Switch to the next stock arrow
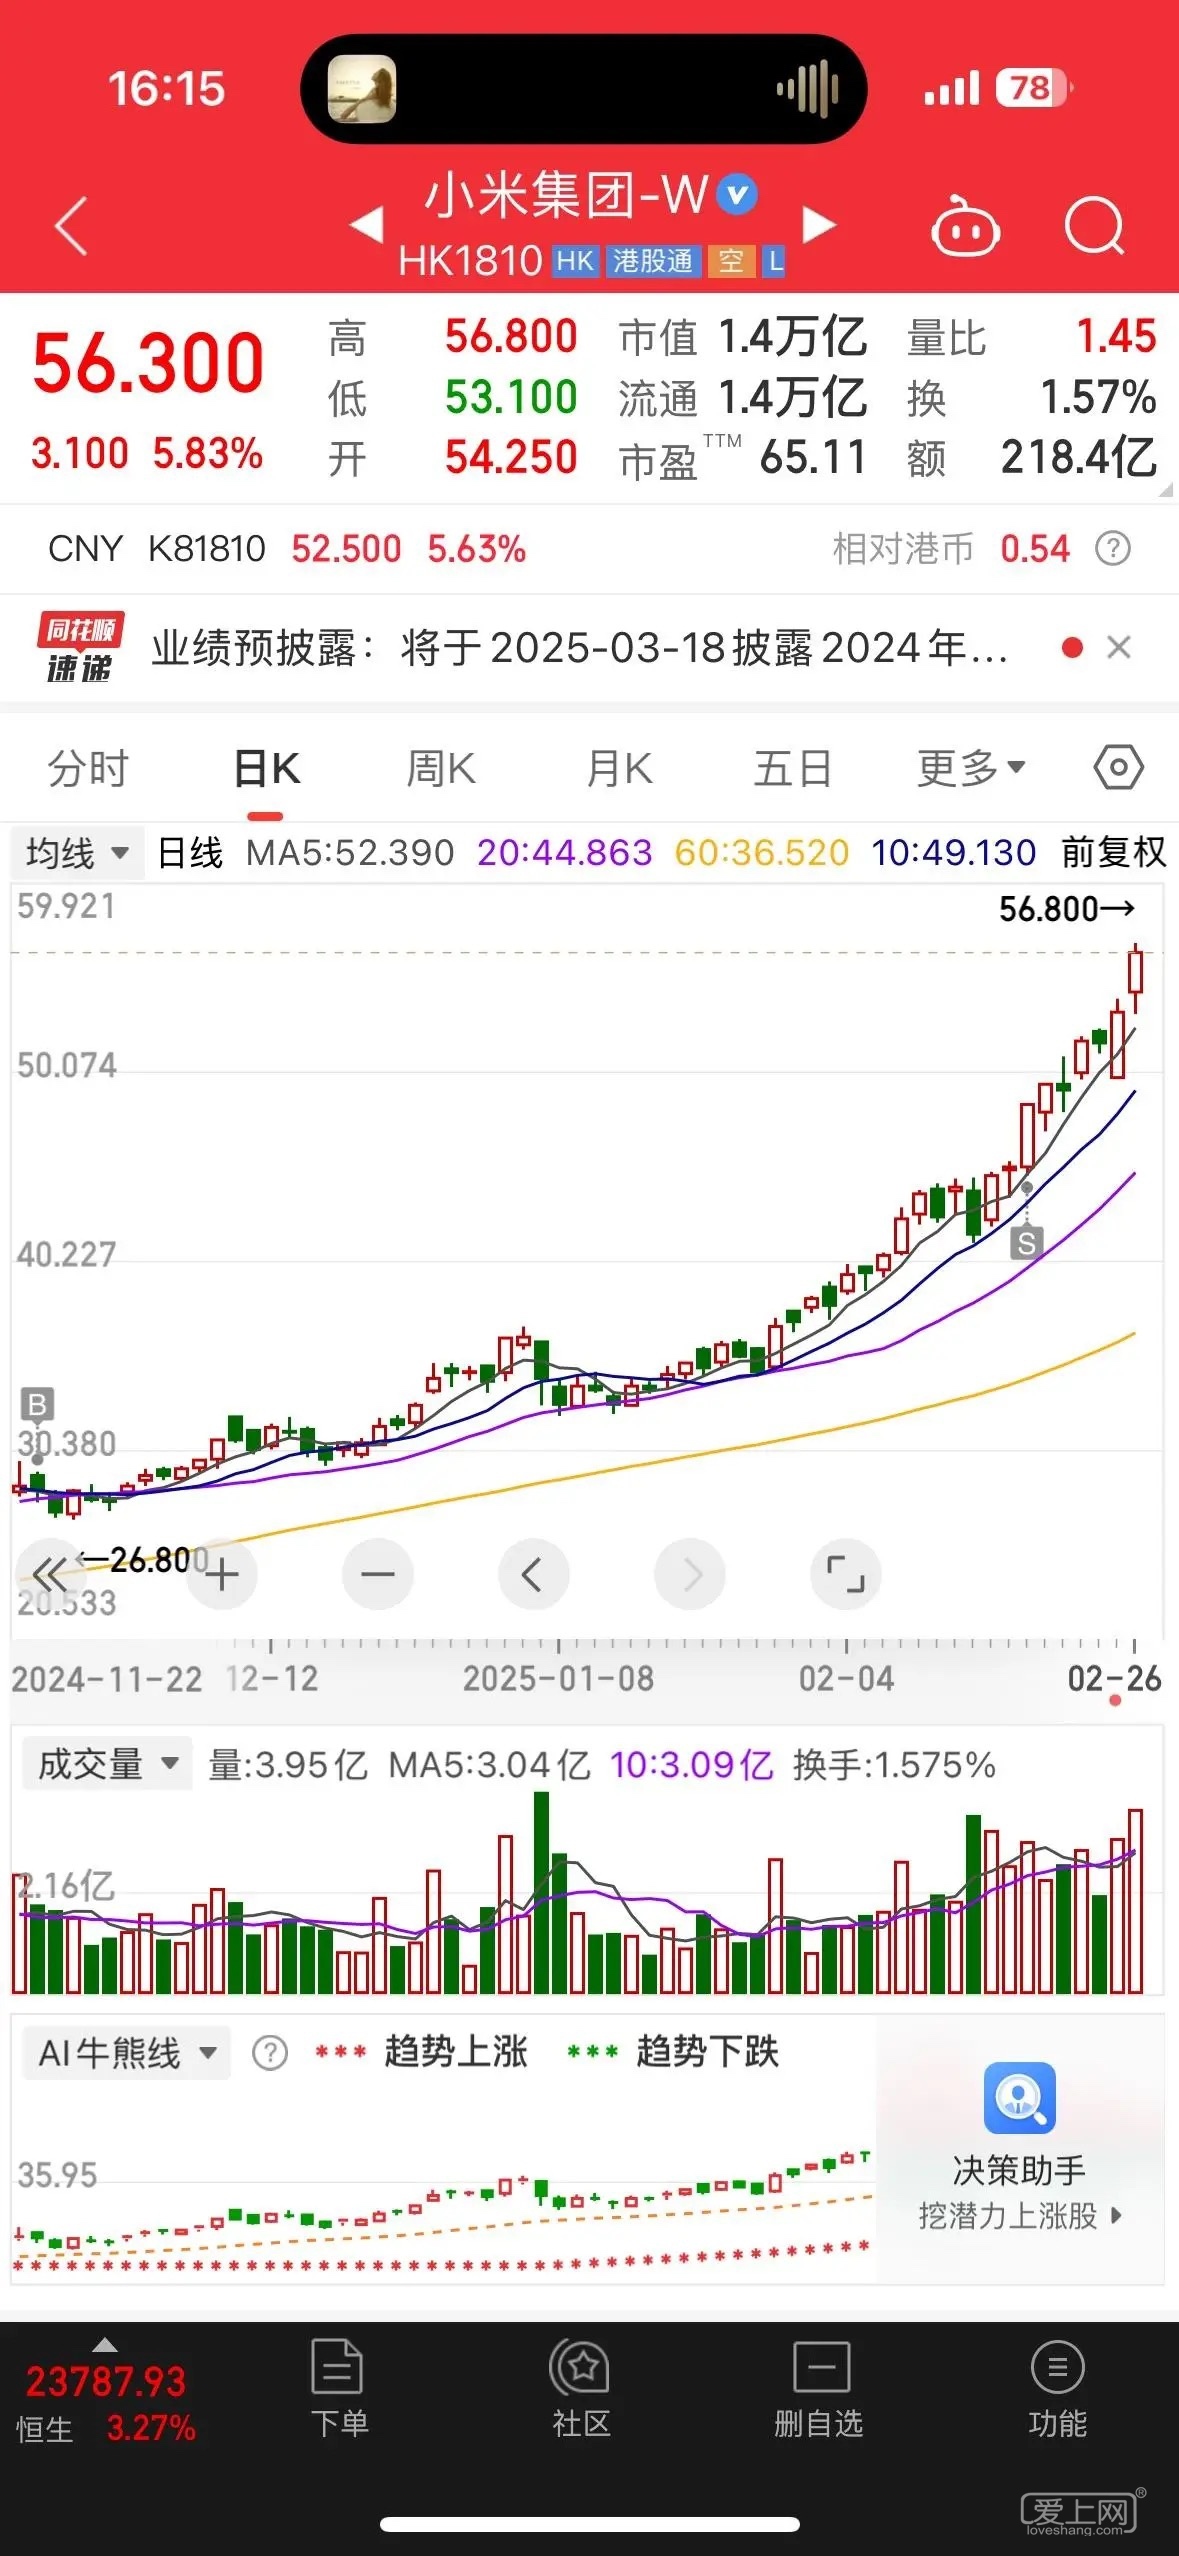 coord(819,225)
